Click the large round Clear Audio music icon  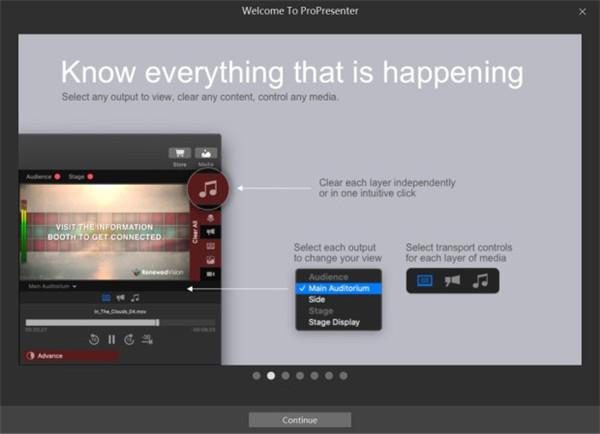(x=208, y=189)
